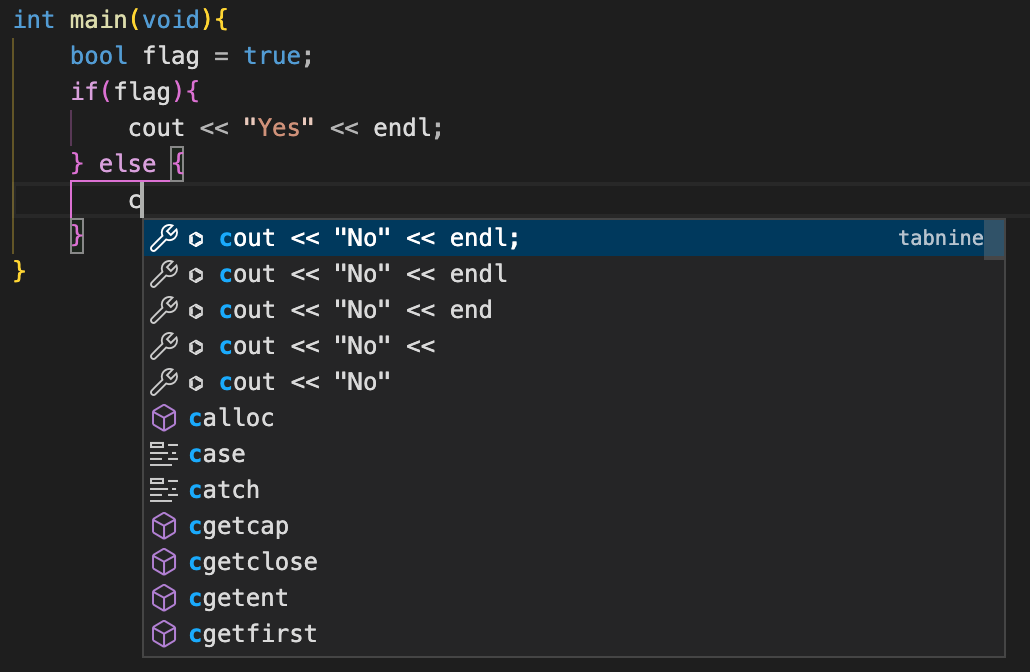This screenshot has height=672, width=1030.
Task: Select cgetent from the suggestions
Action: pos(573,599)
